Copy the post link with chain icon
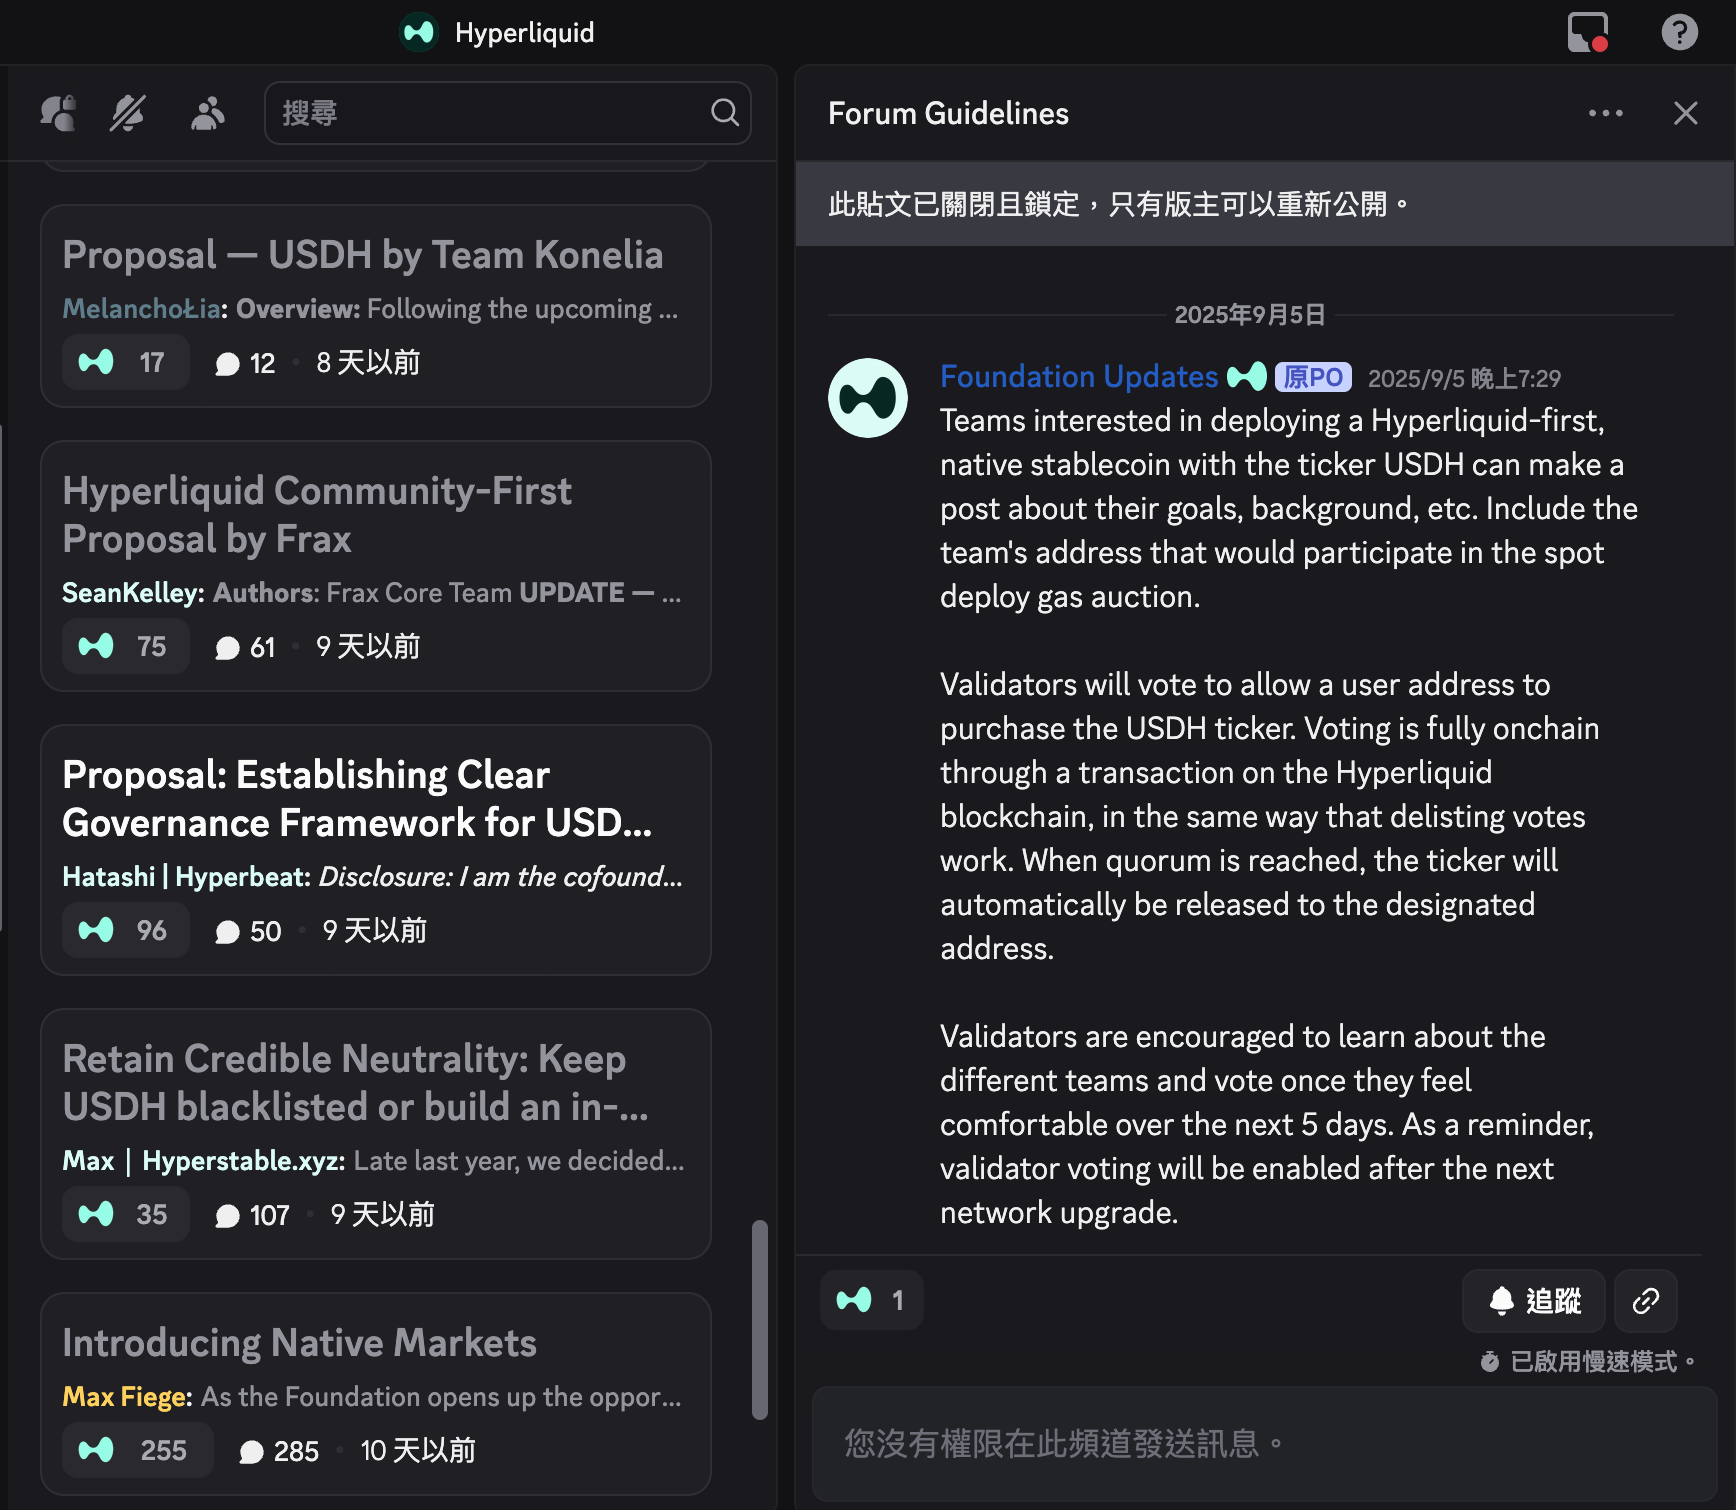 [x=1646, y=1301]
